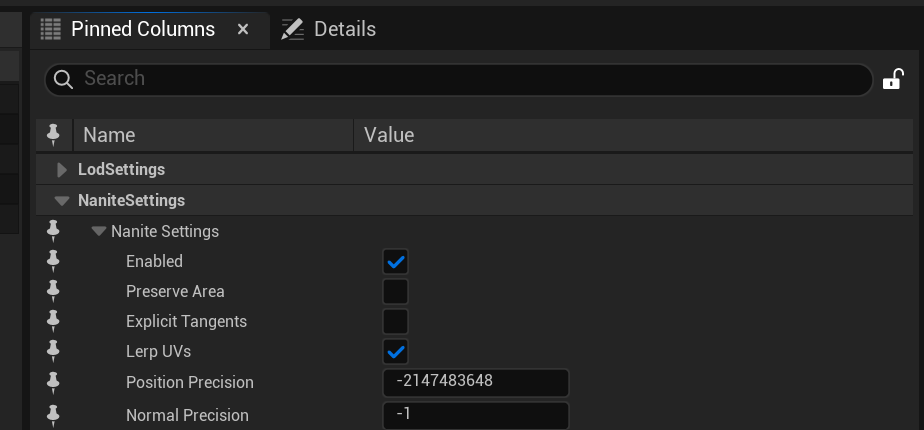
Task: Unpin the Explicit Tangents row
Action: [x=53, y=321]
